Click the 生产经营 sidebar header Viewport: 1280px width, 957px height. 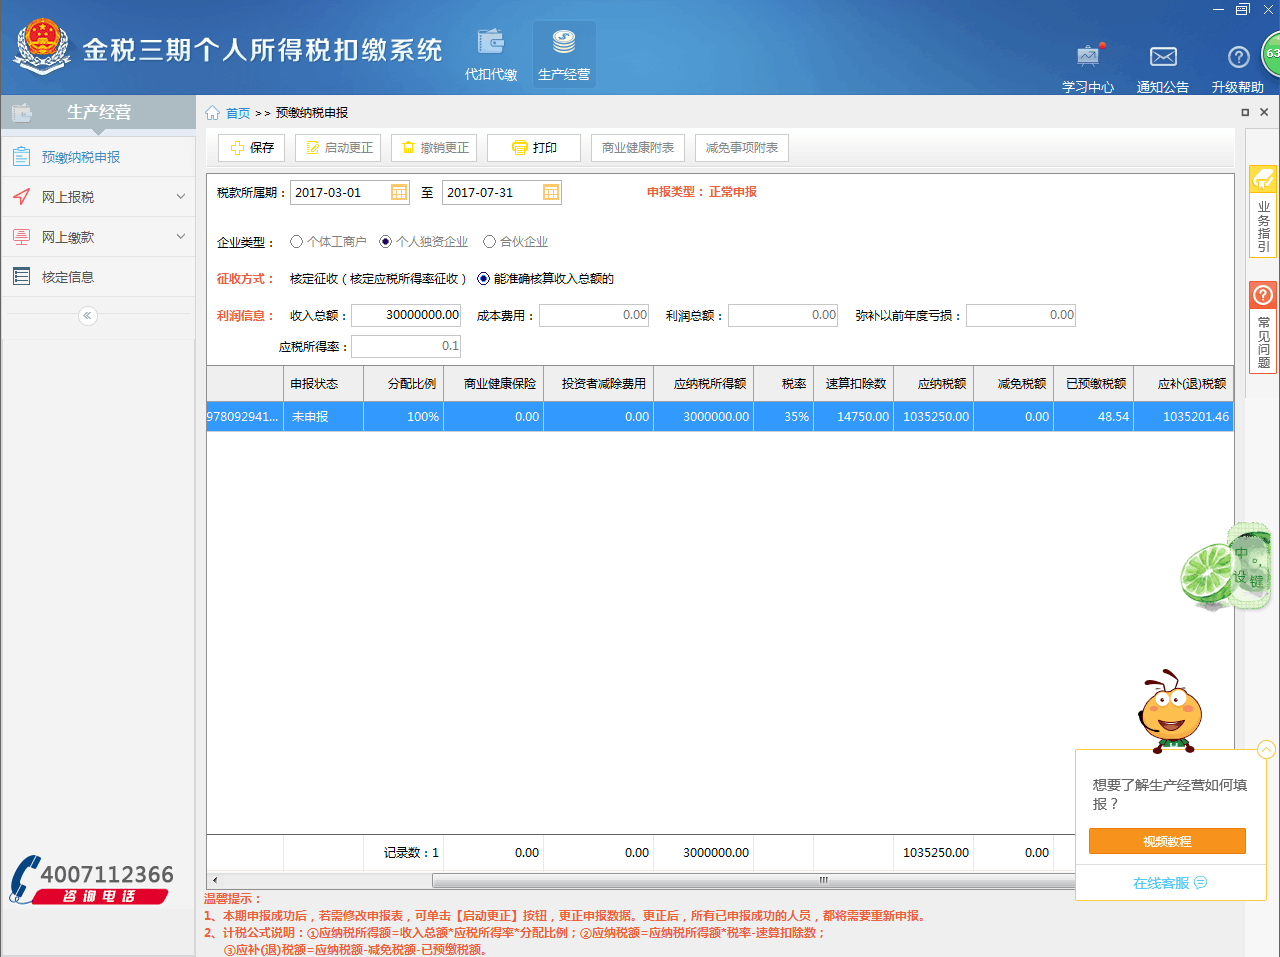98,112
